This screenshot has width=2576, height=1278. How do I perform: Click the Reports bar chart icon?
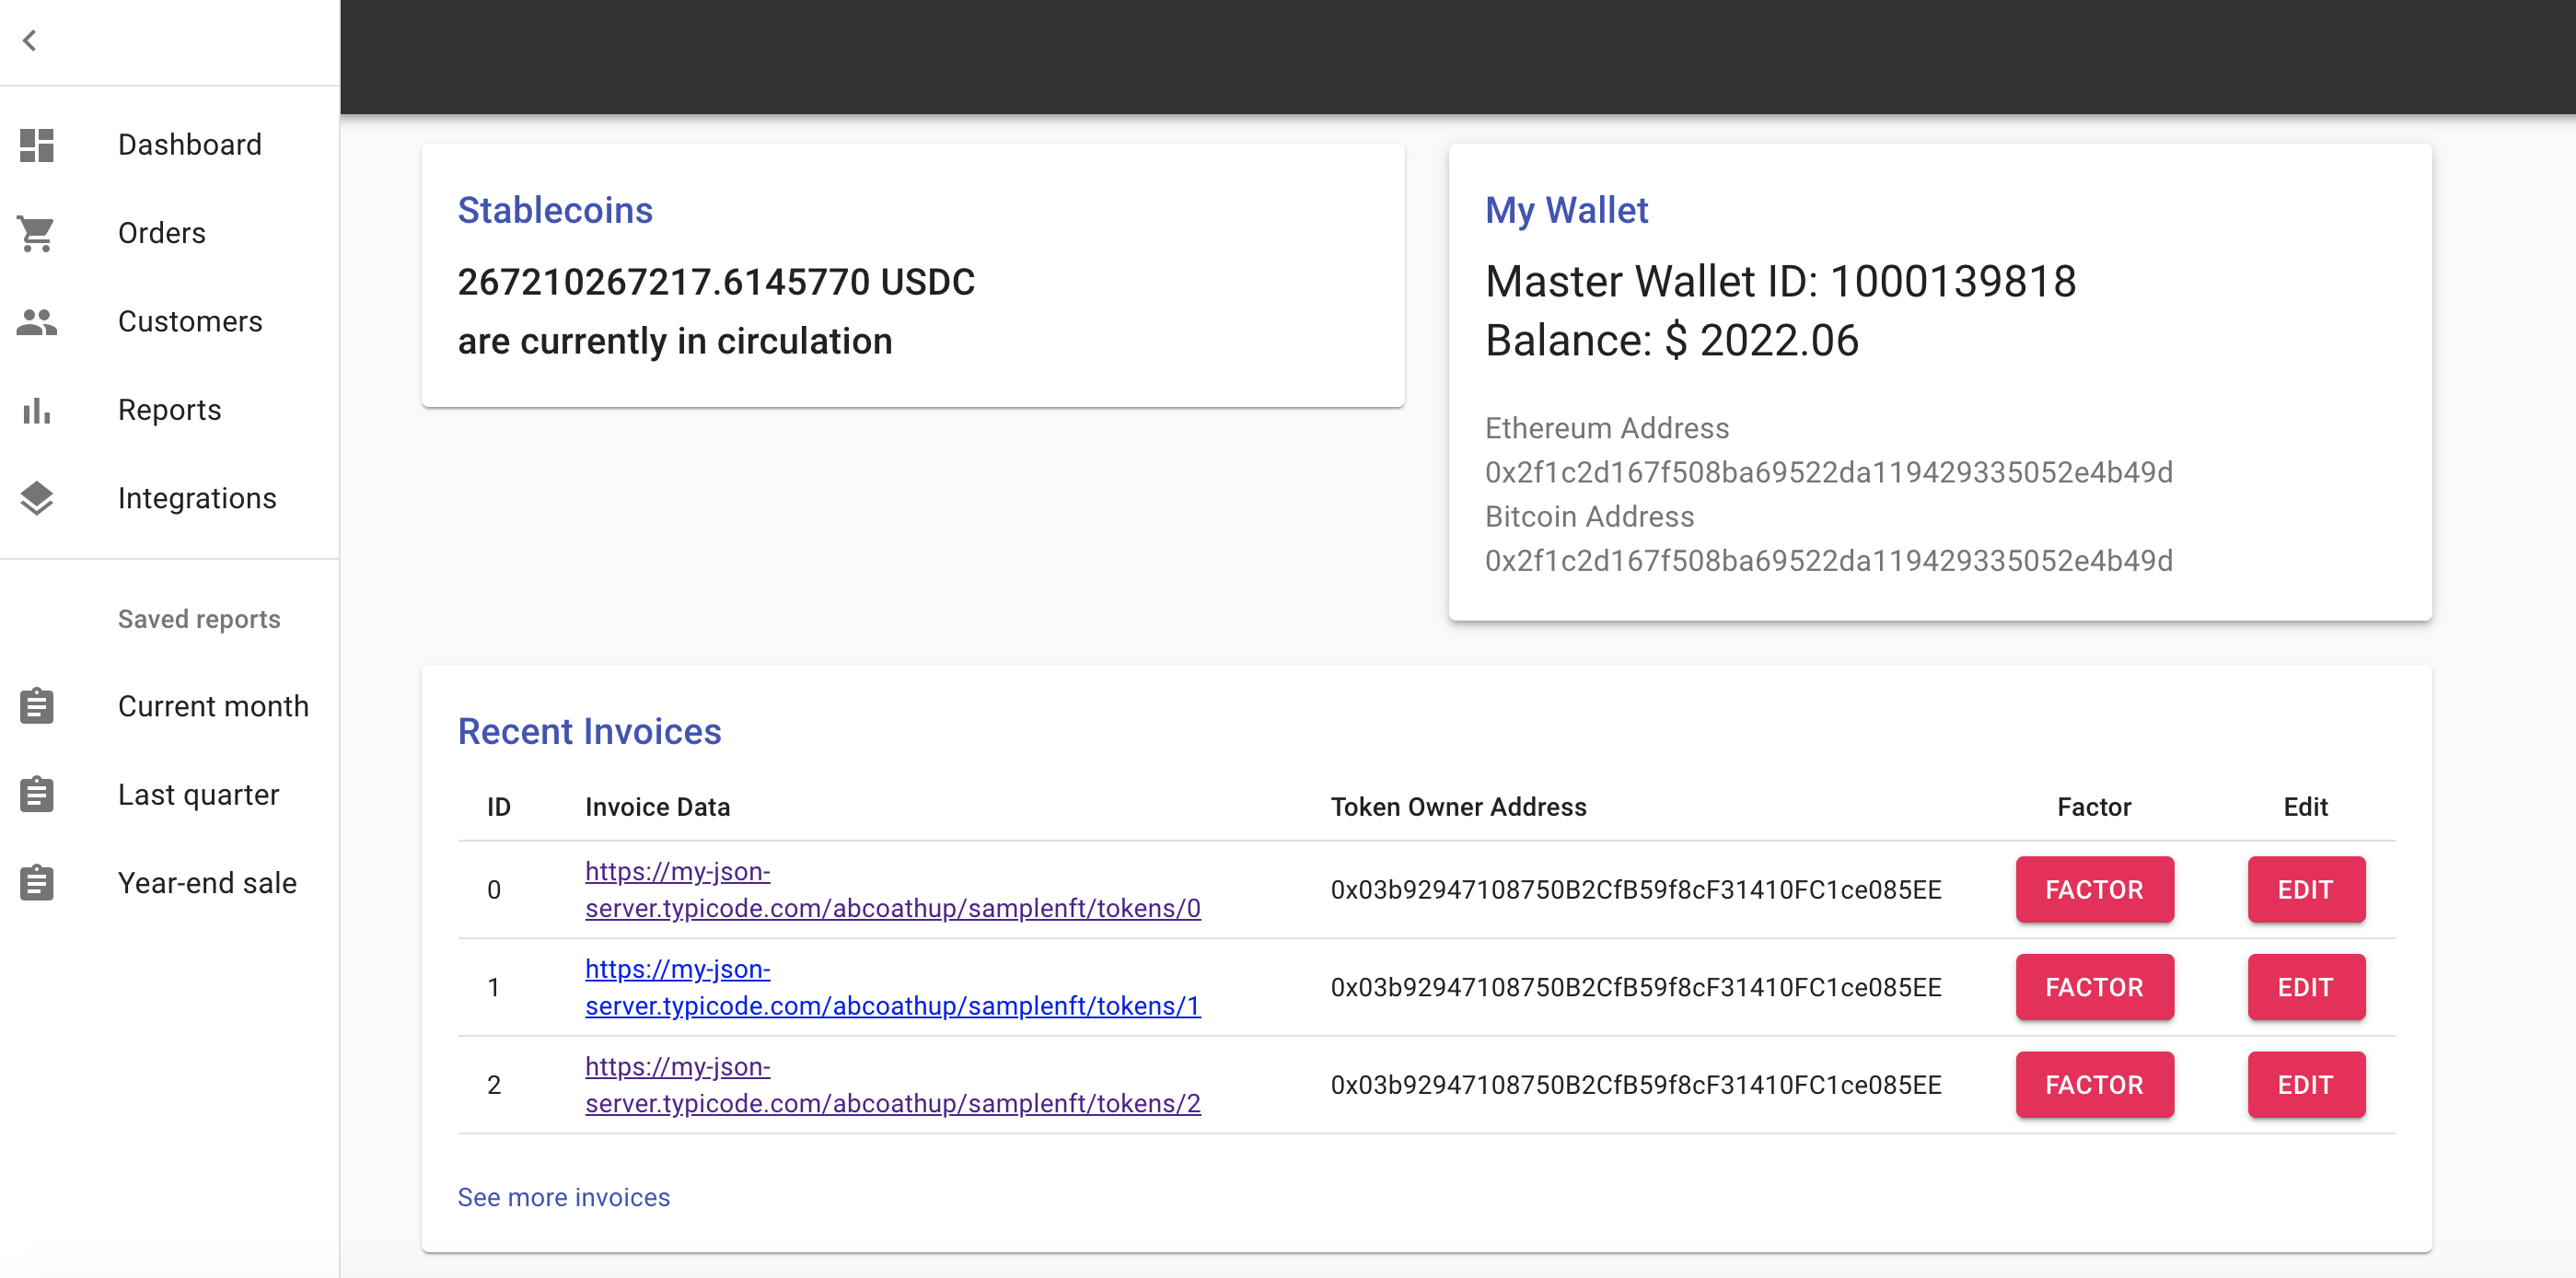(x=37, y=410)
